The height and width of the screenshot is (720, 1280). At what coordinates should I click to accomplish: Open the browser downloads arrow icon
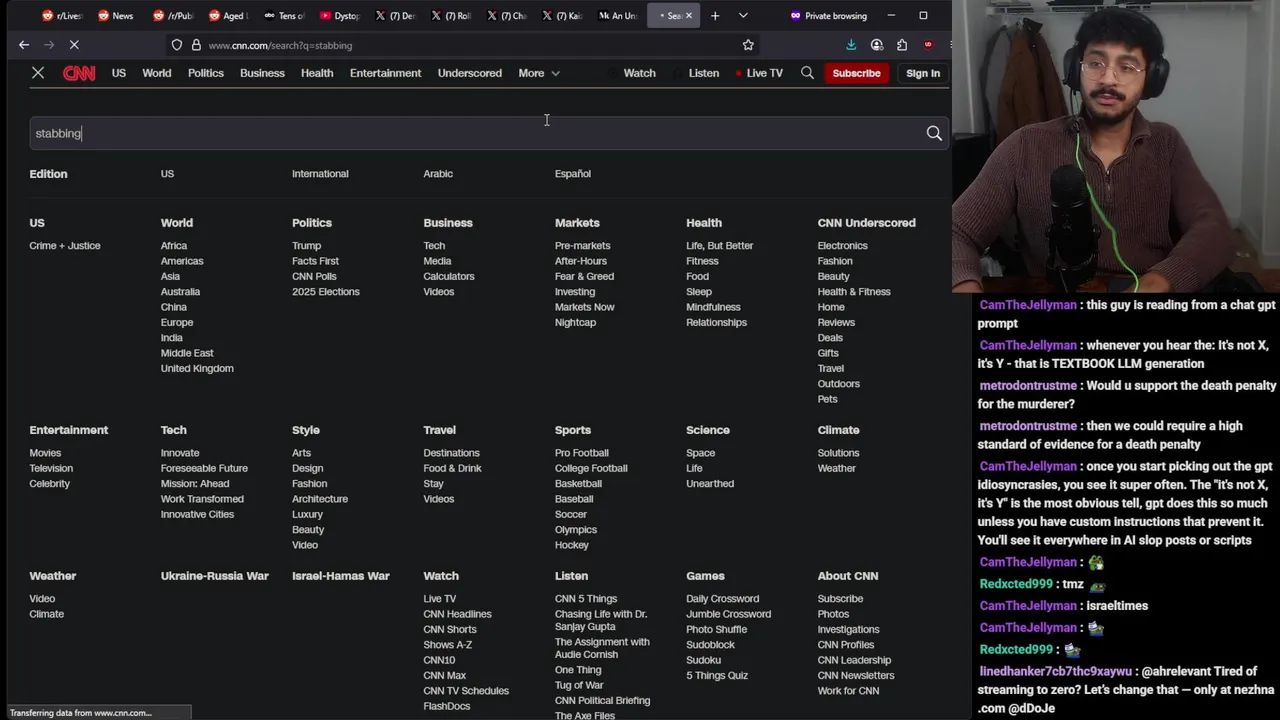point(851,45)
